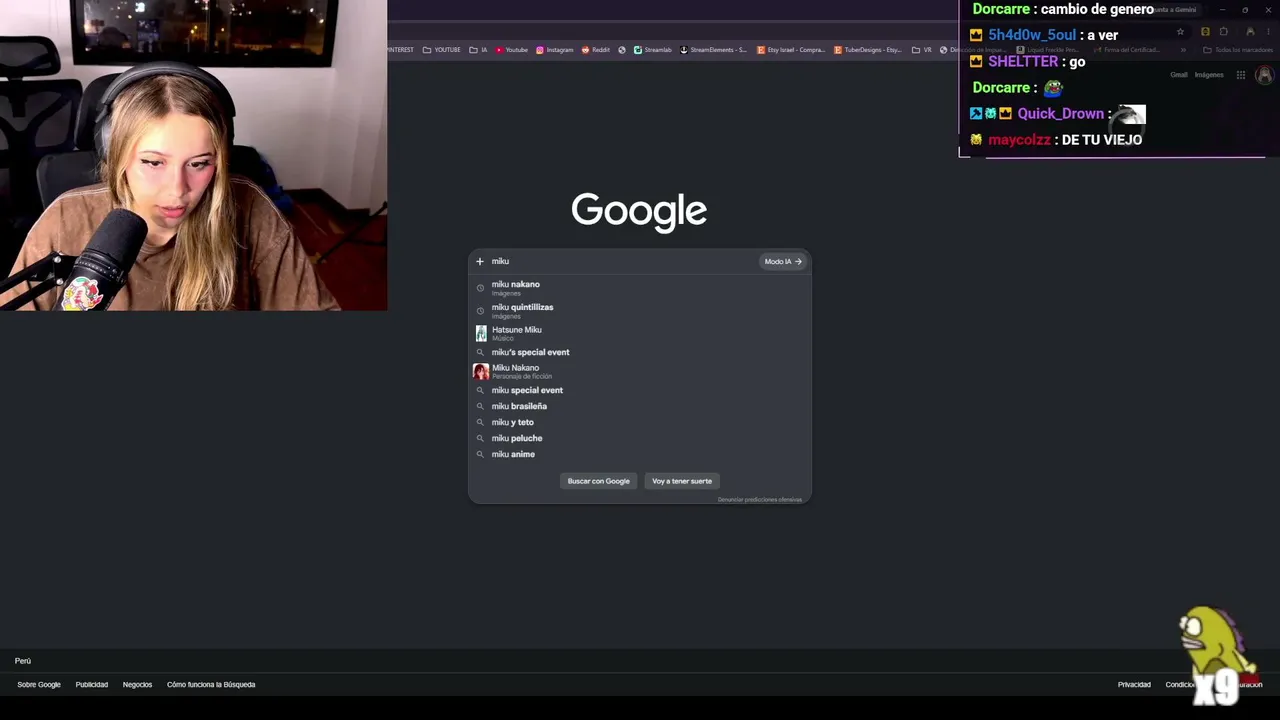The height and width of the screenshot is (720, 1280).
Task: Open the globe bookmark after Reddit
Action: coord(622,50)
